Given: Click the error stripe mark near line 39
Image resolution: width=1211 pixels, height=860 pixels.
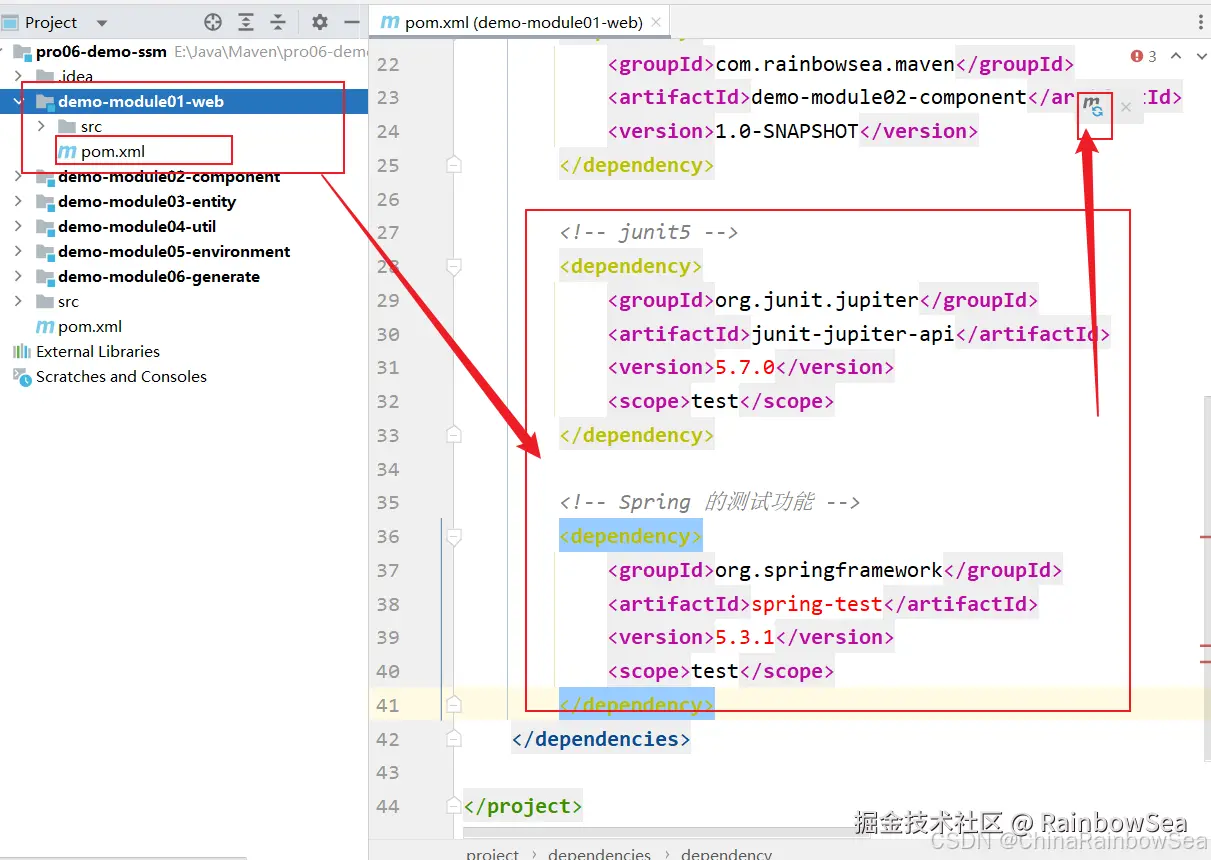Looking at the screenshot, I should 1205,647.
